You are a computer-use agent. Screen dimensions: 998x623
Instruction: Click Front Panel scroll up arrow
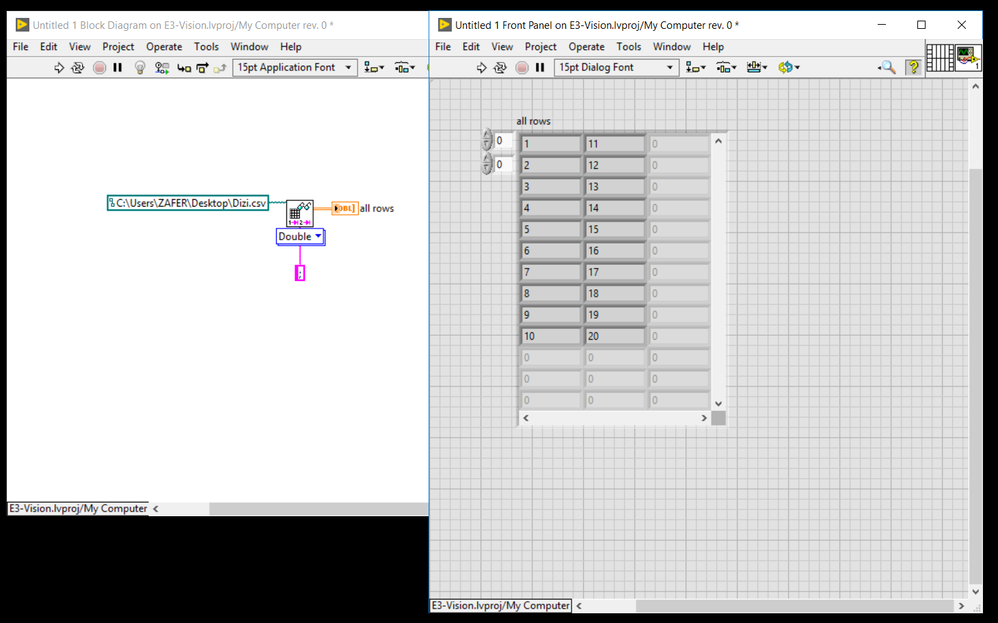pyautogui.click(x=976, y=87)
